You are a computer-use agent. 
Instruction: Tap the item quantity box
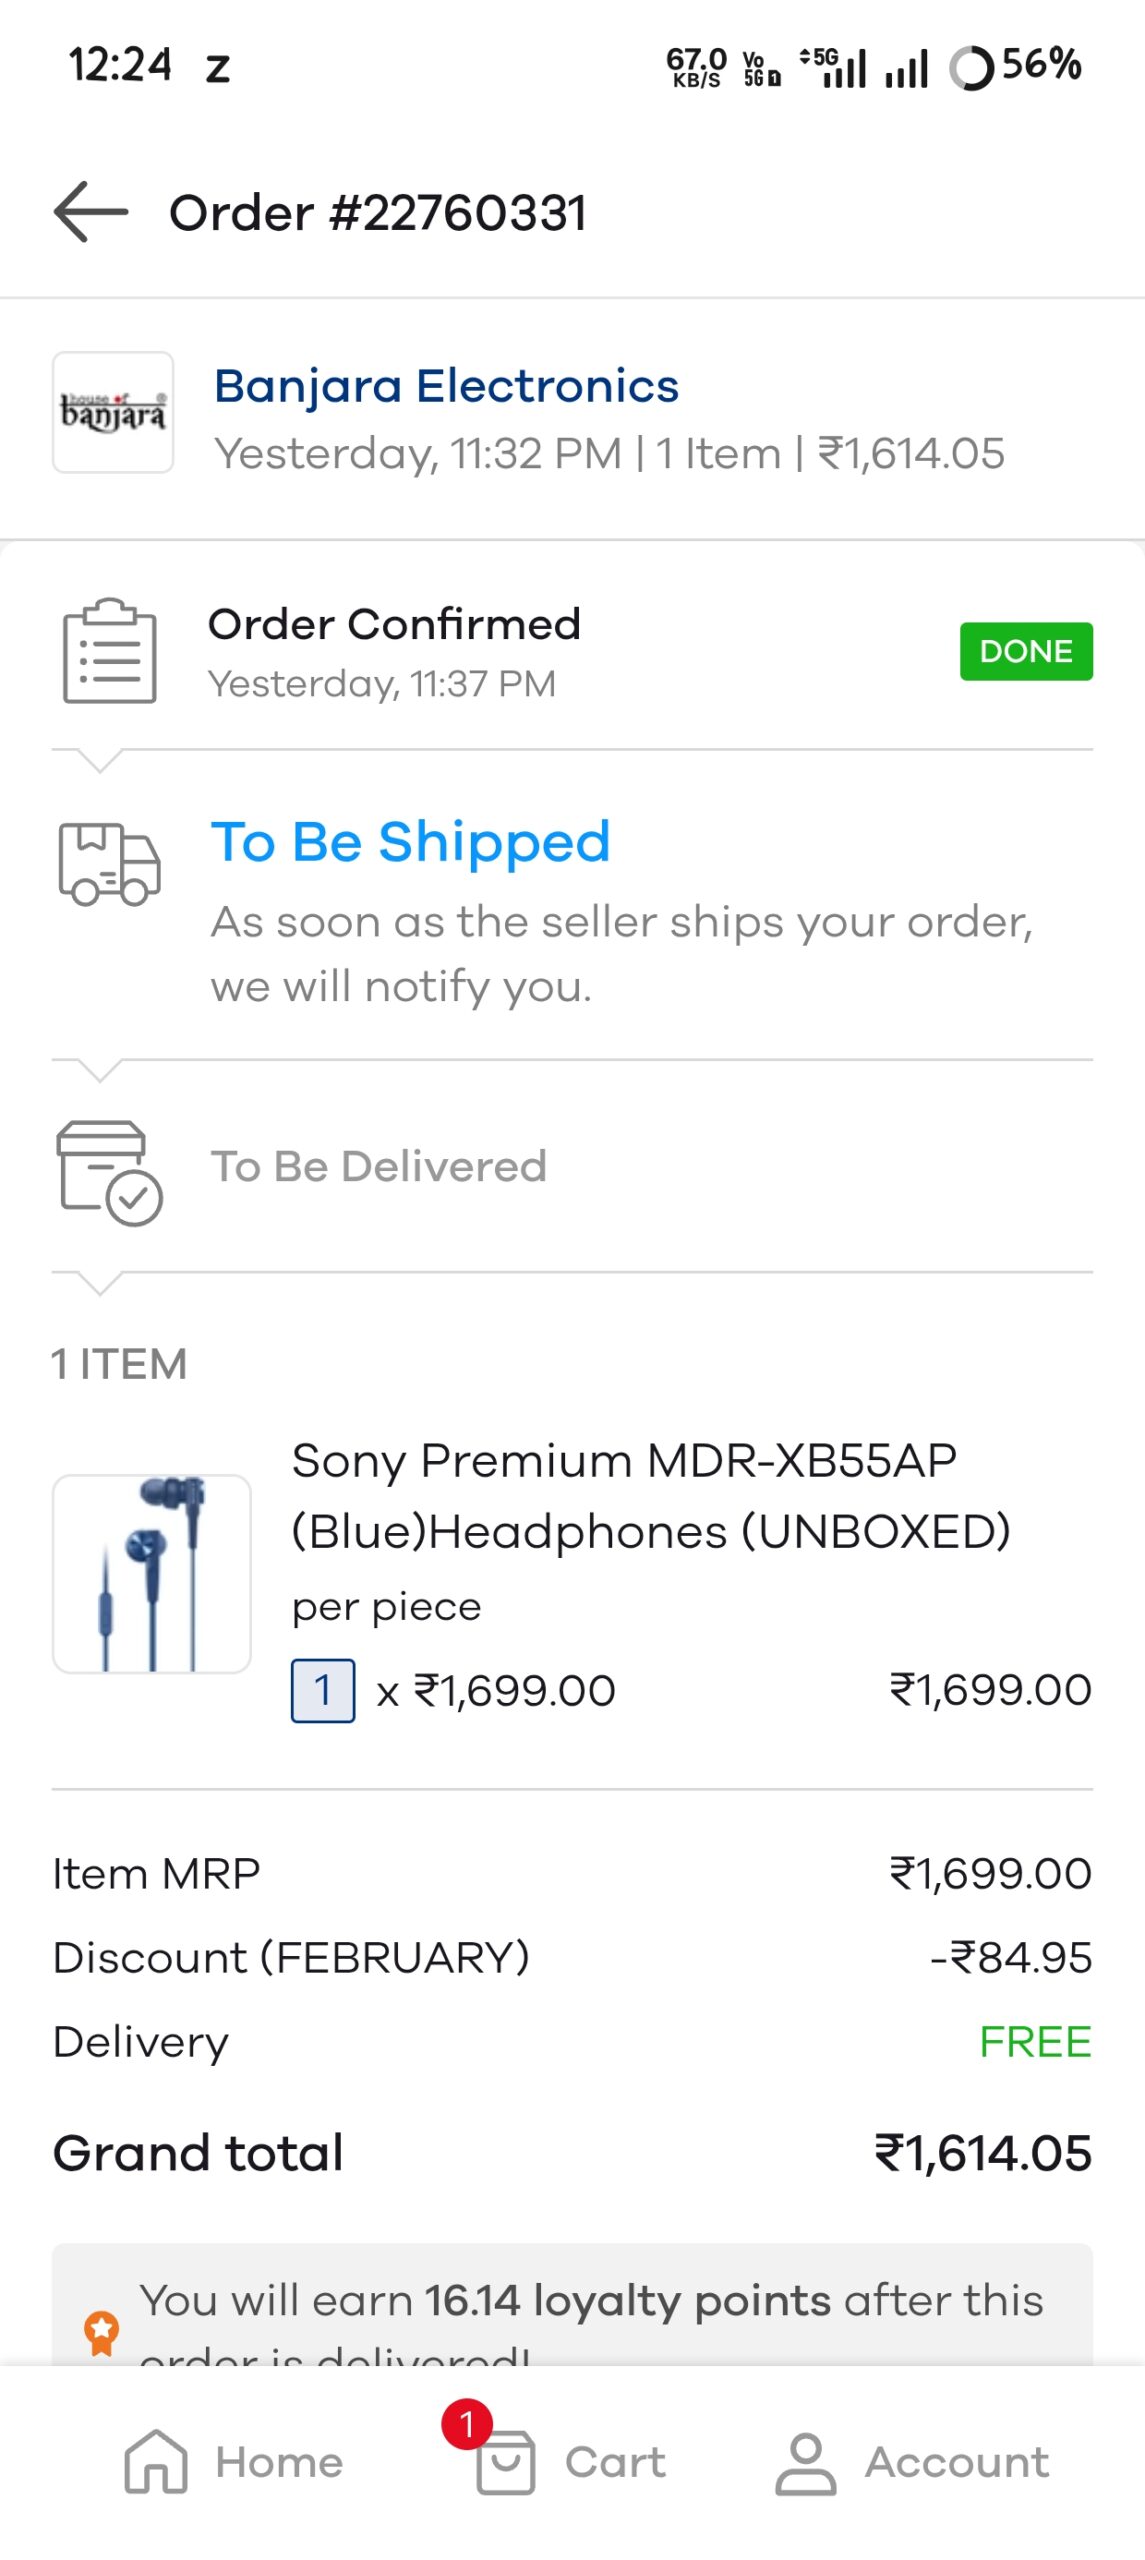point(322,1690)
